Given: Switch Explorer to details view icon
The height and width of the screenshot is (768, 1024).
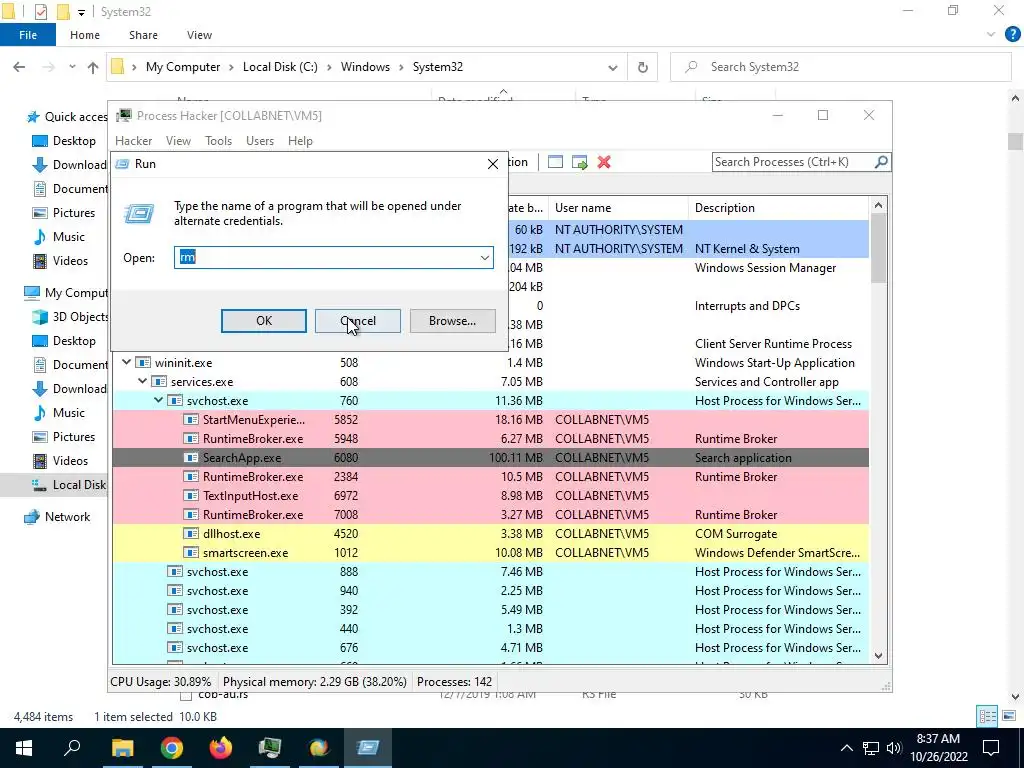Looking at the screenshot, I should pyautogui.click(x=987, y=716).
